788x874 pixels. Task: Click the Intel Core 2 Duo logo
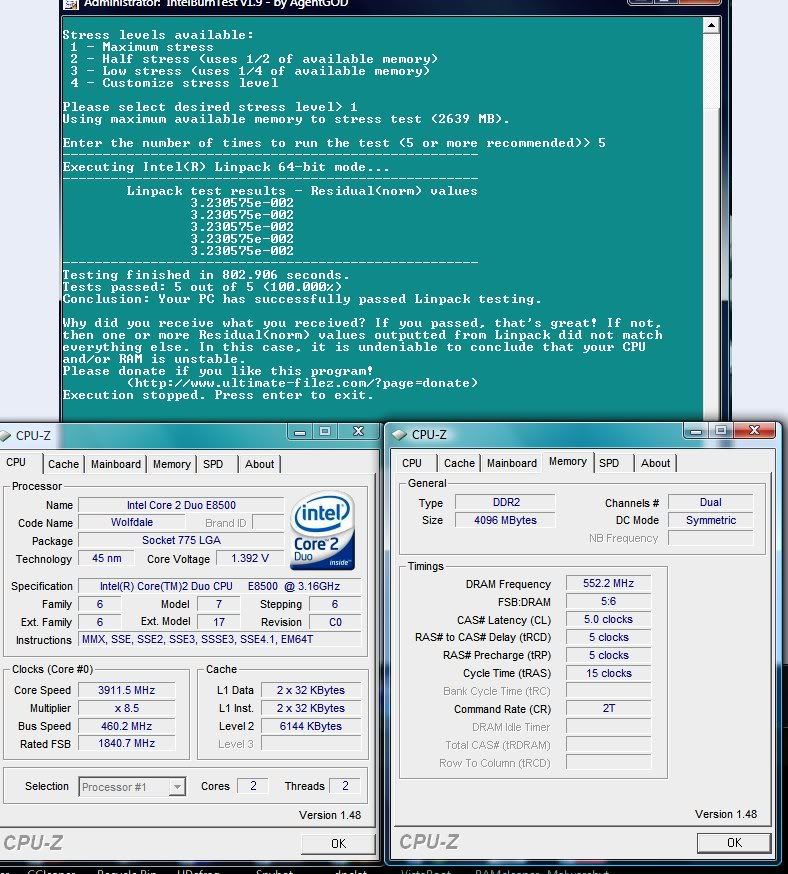click(x=323, y=531)
